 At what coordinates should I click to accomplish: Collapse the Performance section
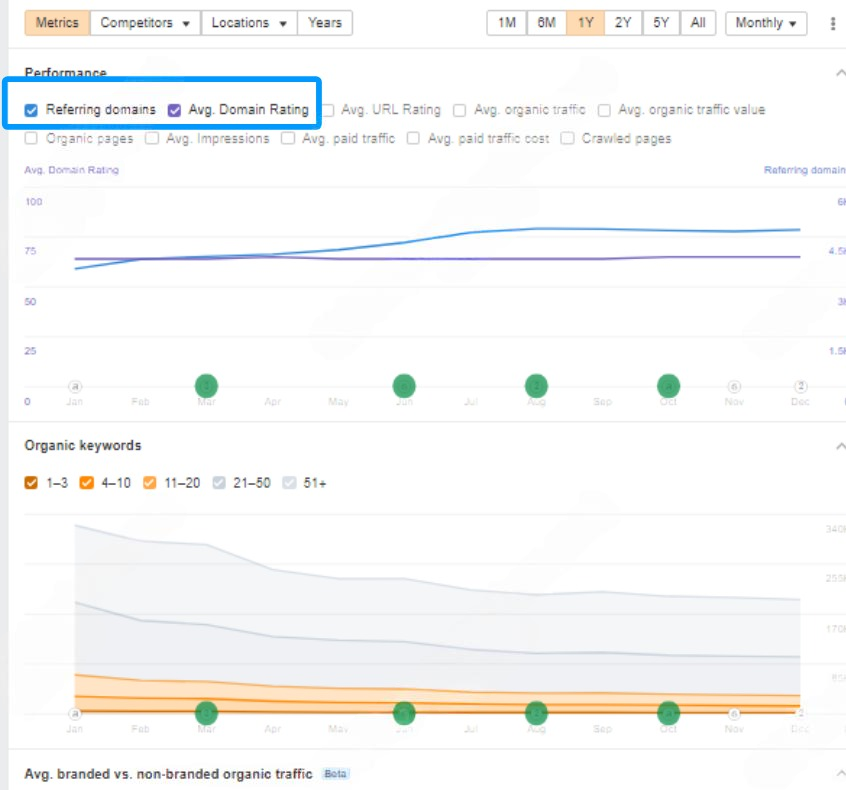(840, 73)
